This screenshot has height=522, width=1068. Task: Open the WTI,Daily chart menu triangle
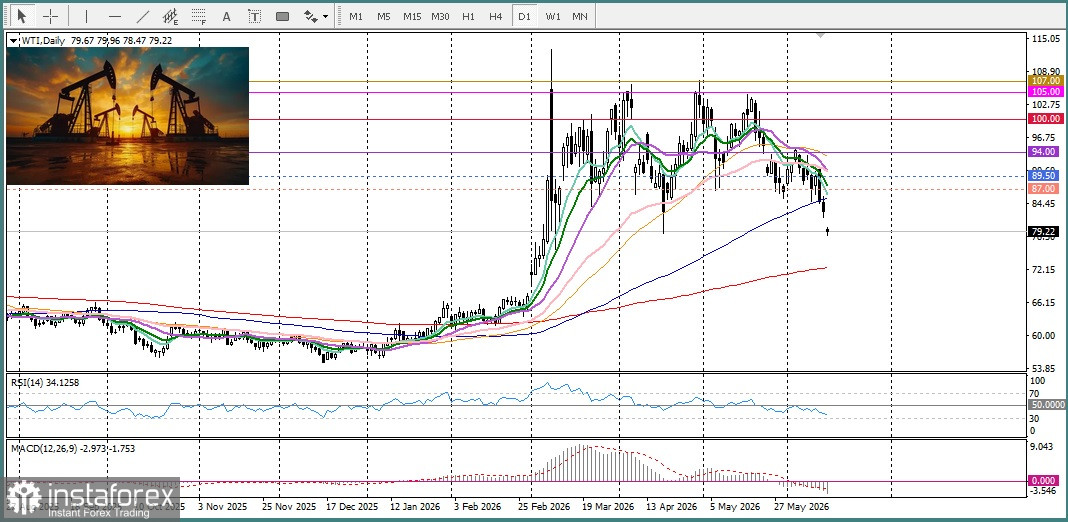click(x=12, y=41)
